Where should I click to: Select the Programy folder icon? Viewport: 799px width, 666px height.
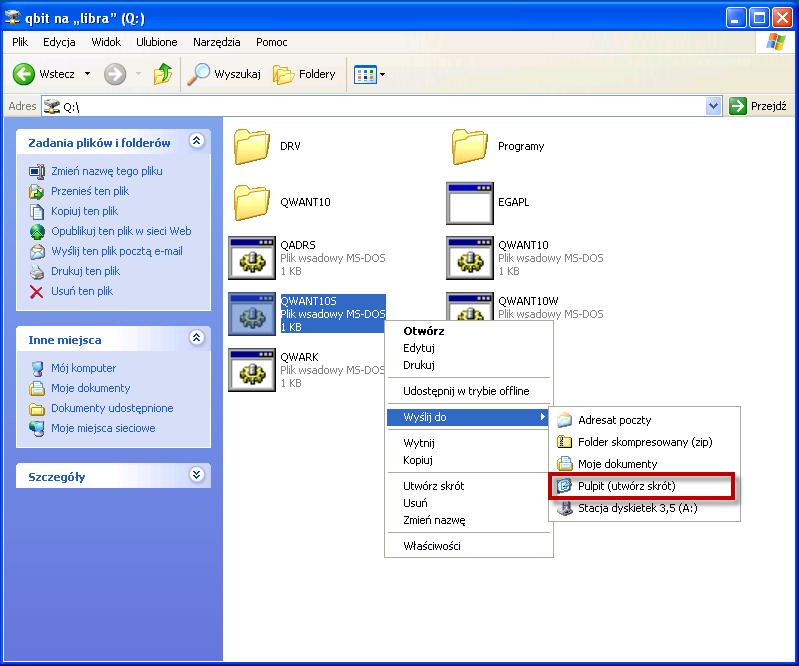469,146
